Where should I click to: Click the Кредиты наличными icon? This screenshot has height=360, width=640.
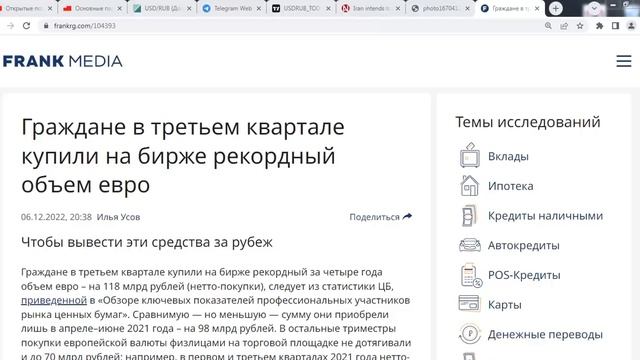469,216
